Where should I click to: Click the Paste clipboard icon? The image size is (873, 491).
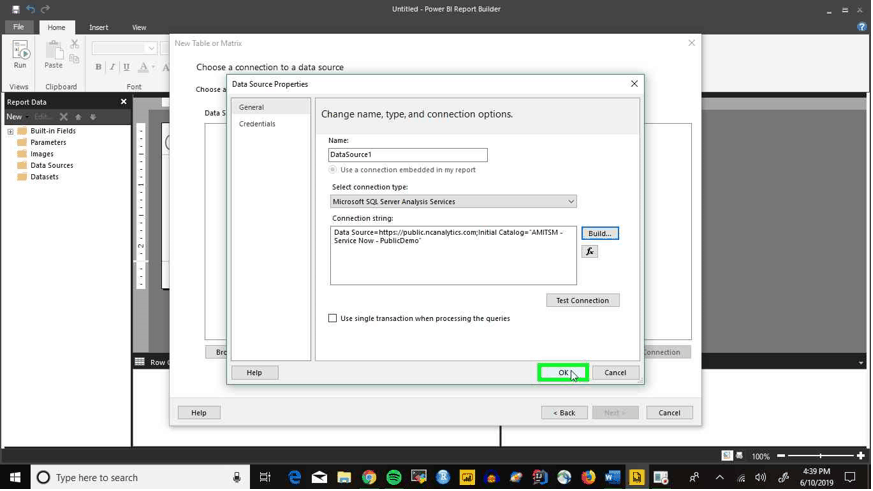53,55
